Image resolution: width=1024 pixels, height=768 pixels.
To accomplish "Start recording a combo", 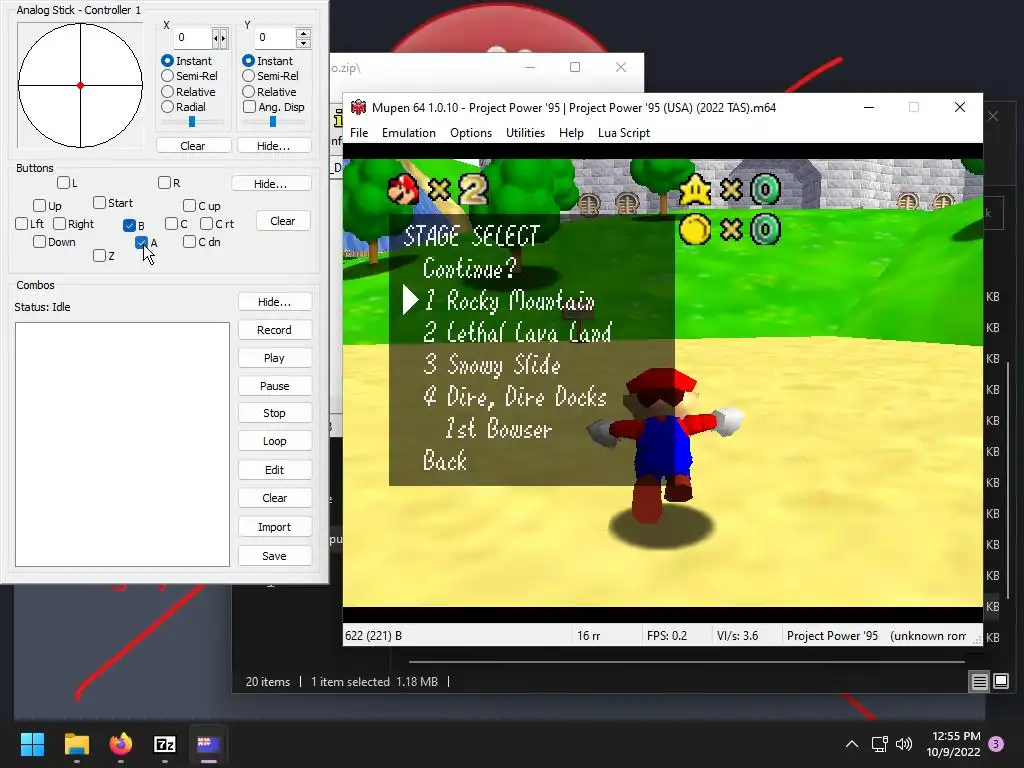I will 274,330.
